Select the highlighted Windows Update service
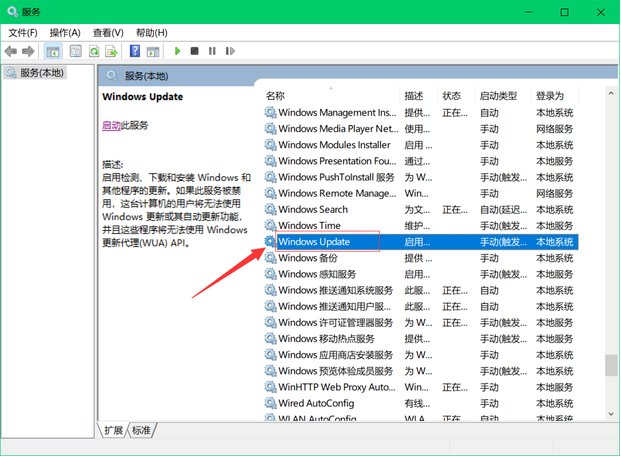Image resolution: width=621 pixels, height=457 pixels. 421,242
